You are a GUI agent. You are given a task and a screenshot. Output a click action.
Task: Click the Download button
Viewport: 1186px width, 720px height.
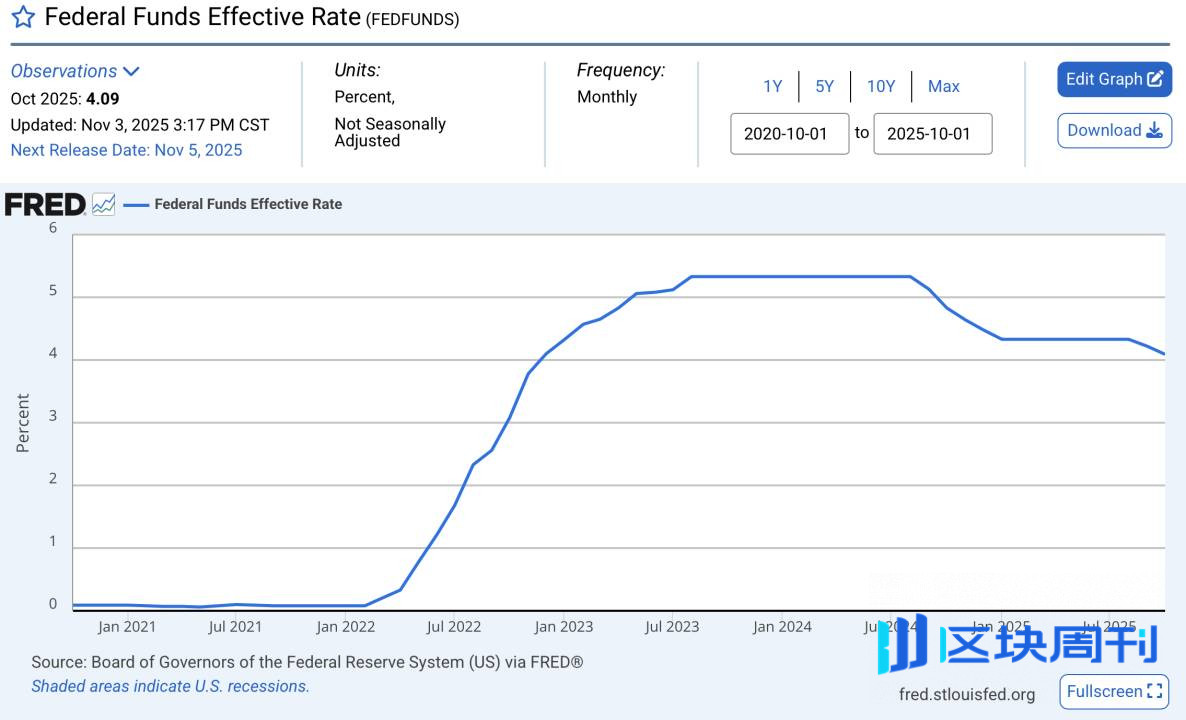pos(1114,131)
